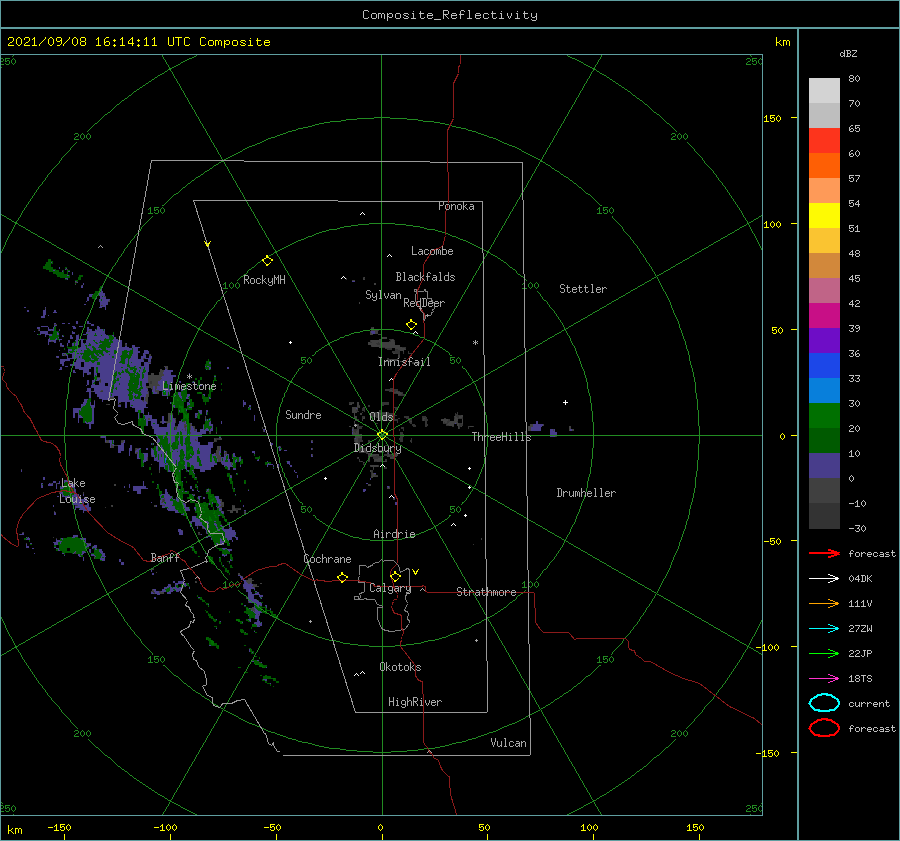Select the Stettler label
Image resolution: width=900 pixels, height=841 pixels.
click(x=583, y=289)
